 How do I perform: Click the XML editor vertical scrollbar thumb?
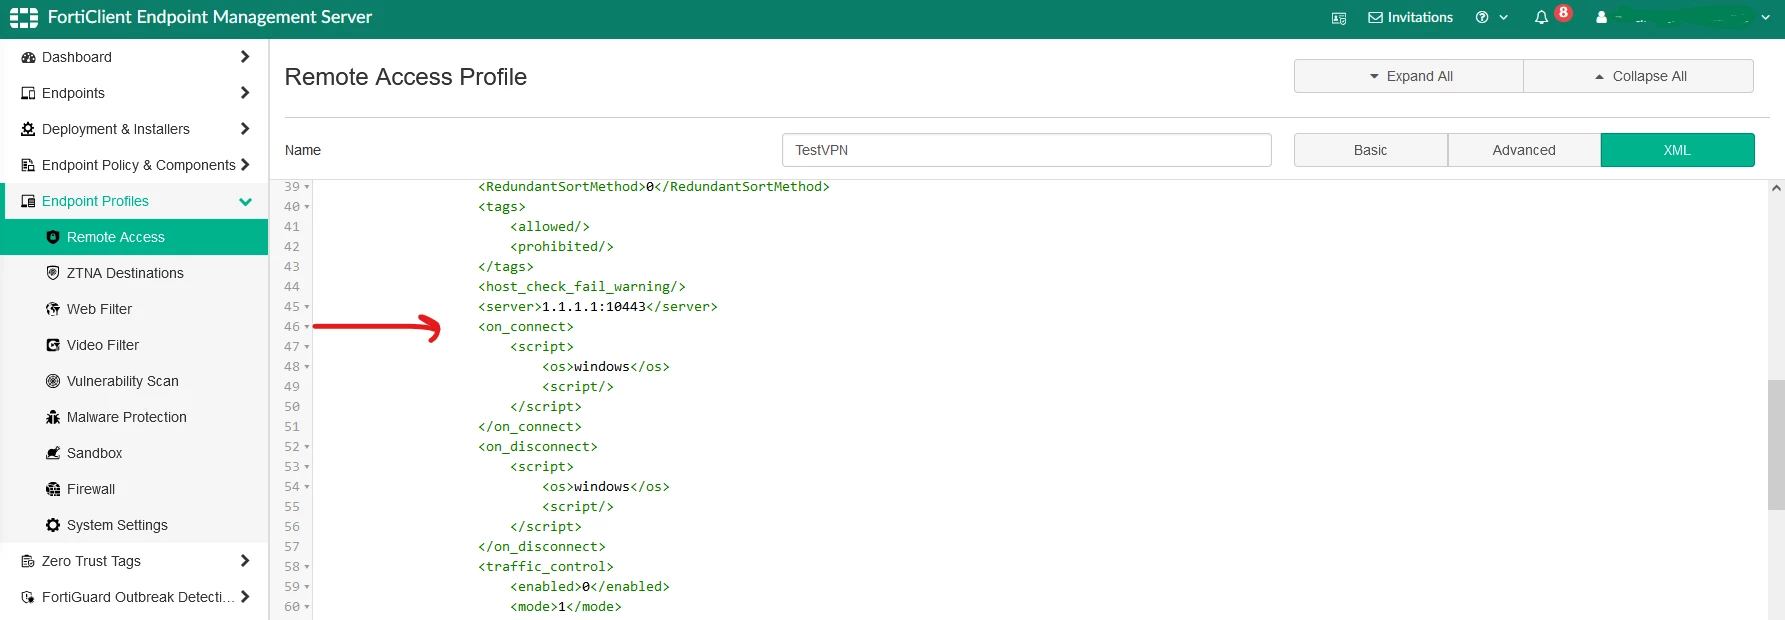(1776, 445)
